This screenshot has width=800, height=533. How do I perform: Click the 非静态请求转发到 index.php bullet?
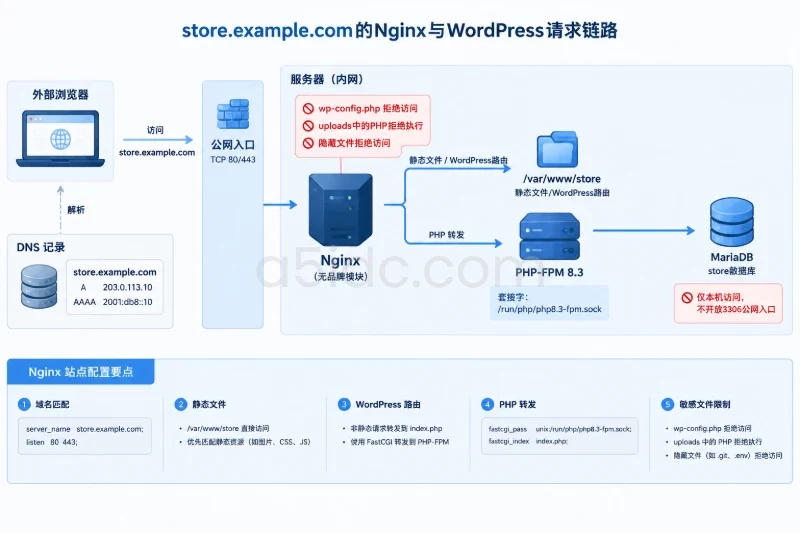tap(396, 428)
